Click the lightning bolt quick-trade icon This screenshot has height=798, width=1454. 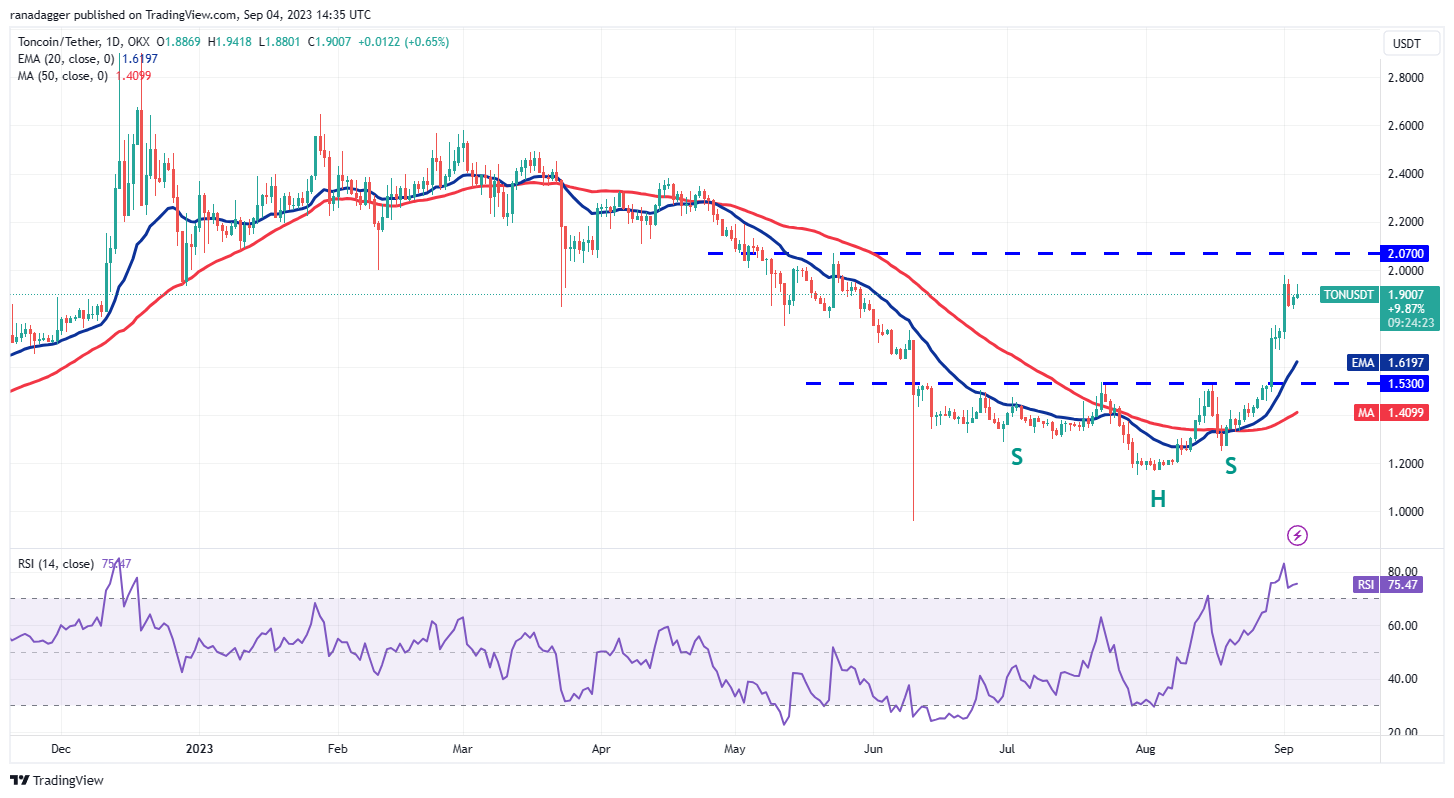1297,536
